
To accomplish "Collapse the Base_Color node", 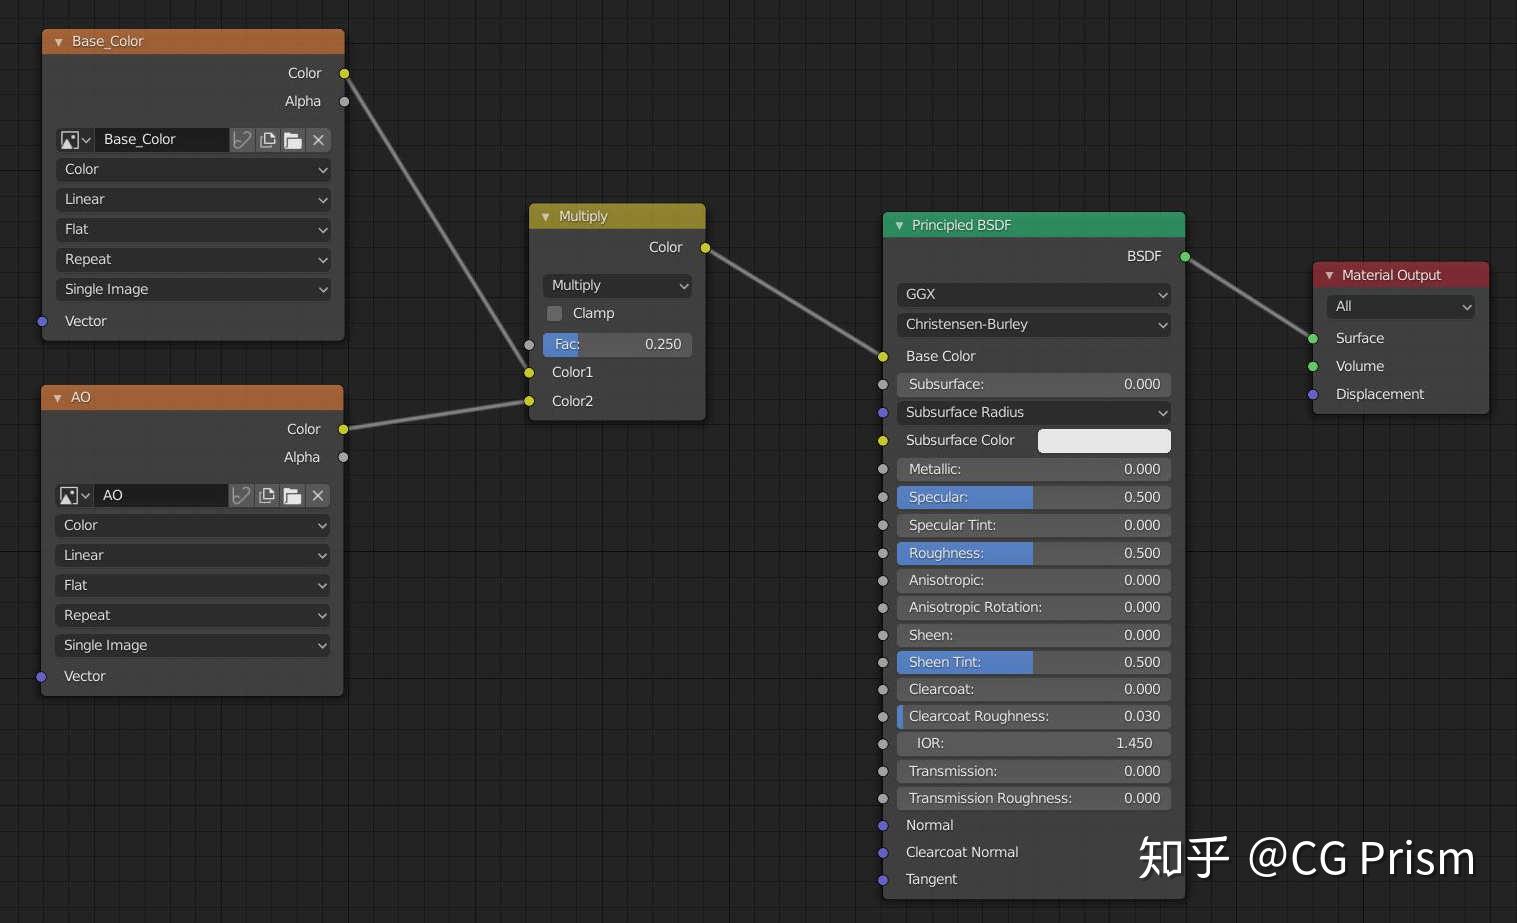I will click(58, 42).
